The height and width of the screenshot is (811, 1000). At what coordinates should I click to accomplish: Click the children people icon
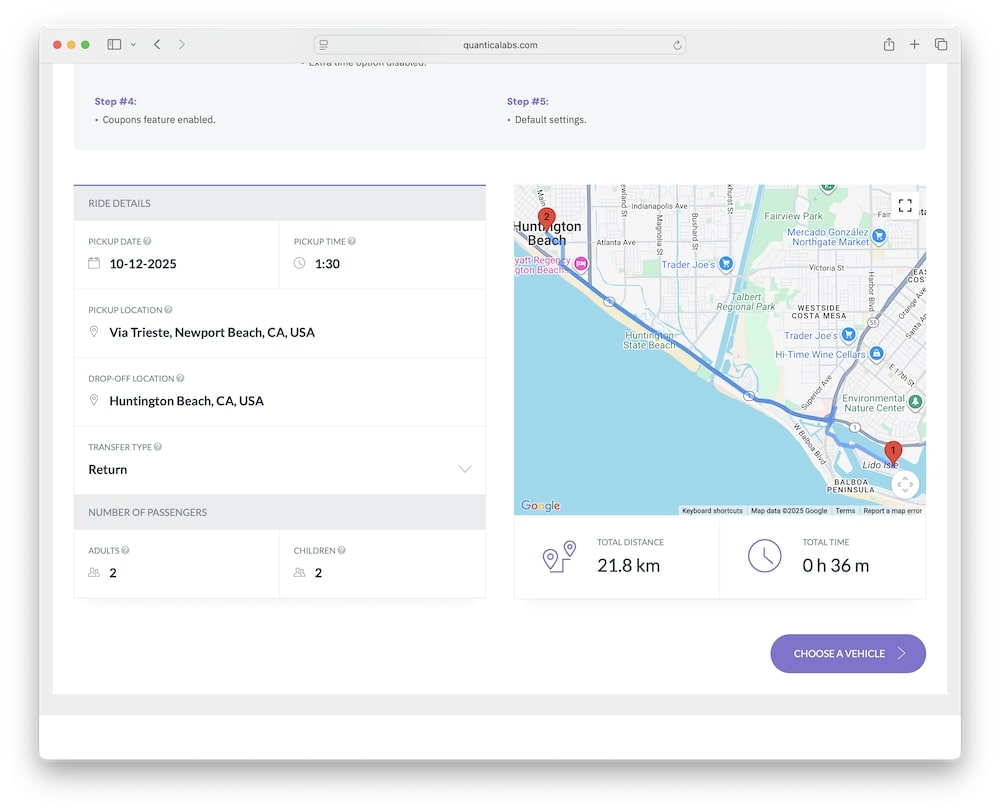click(x=299, y=573)
